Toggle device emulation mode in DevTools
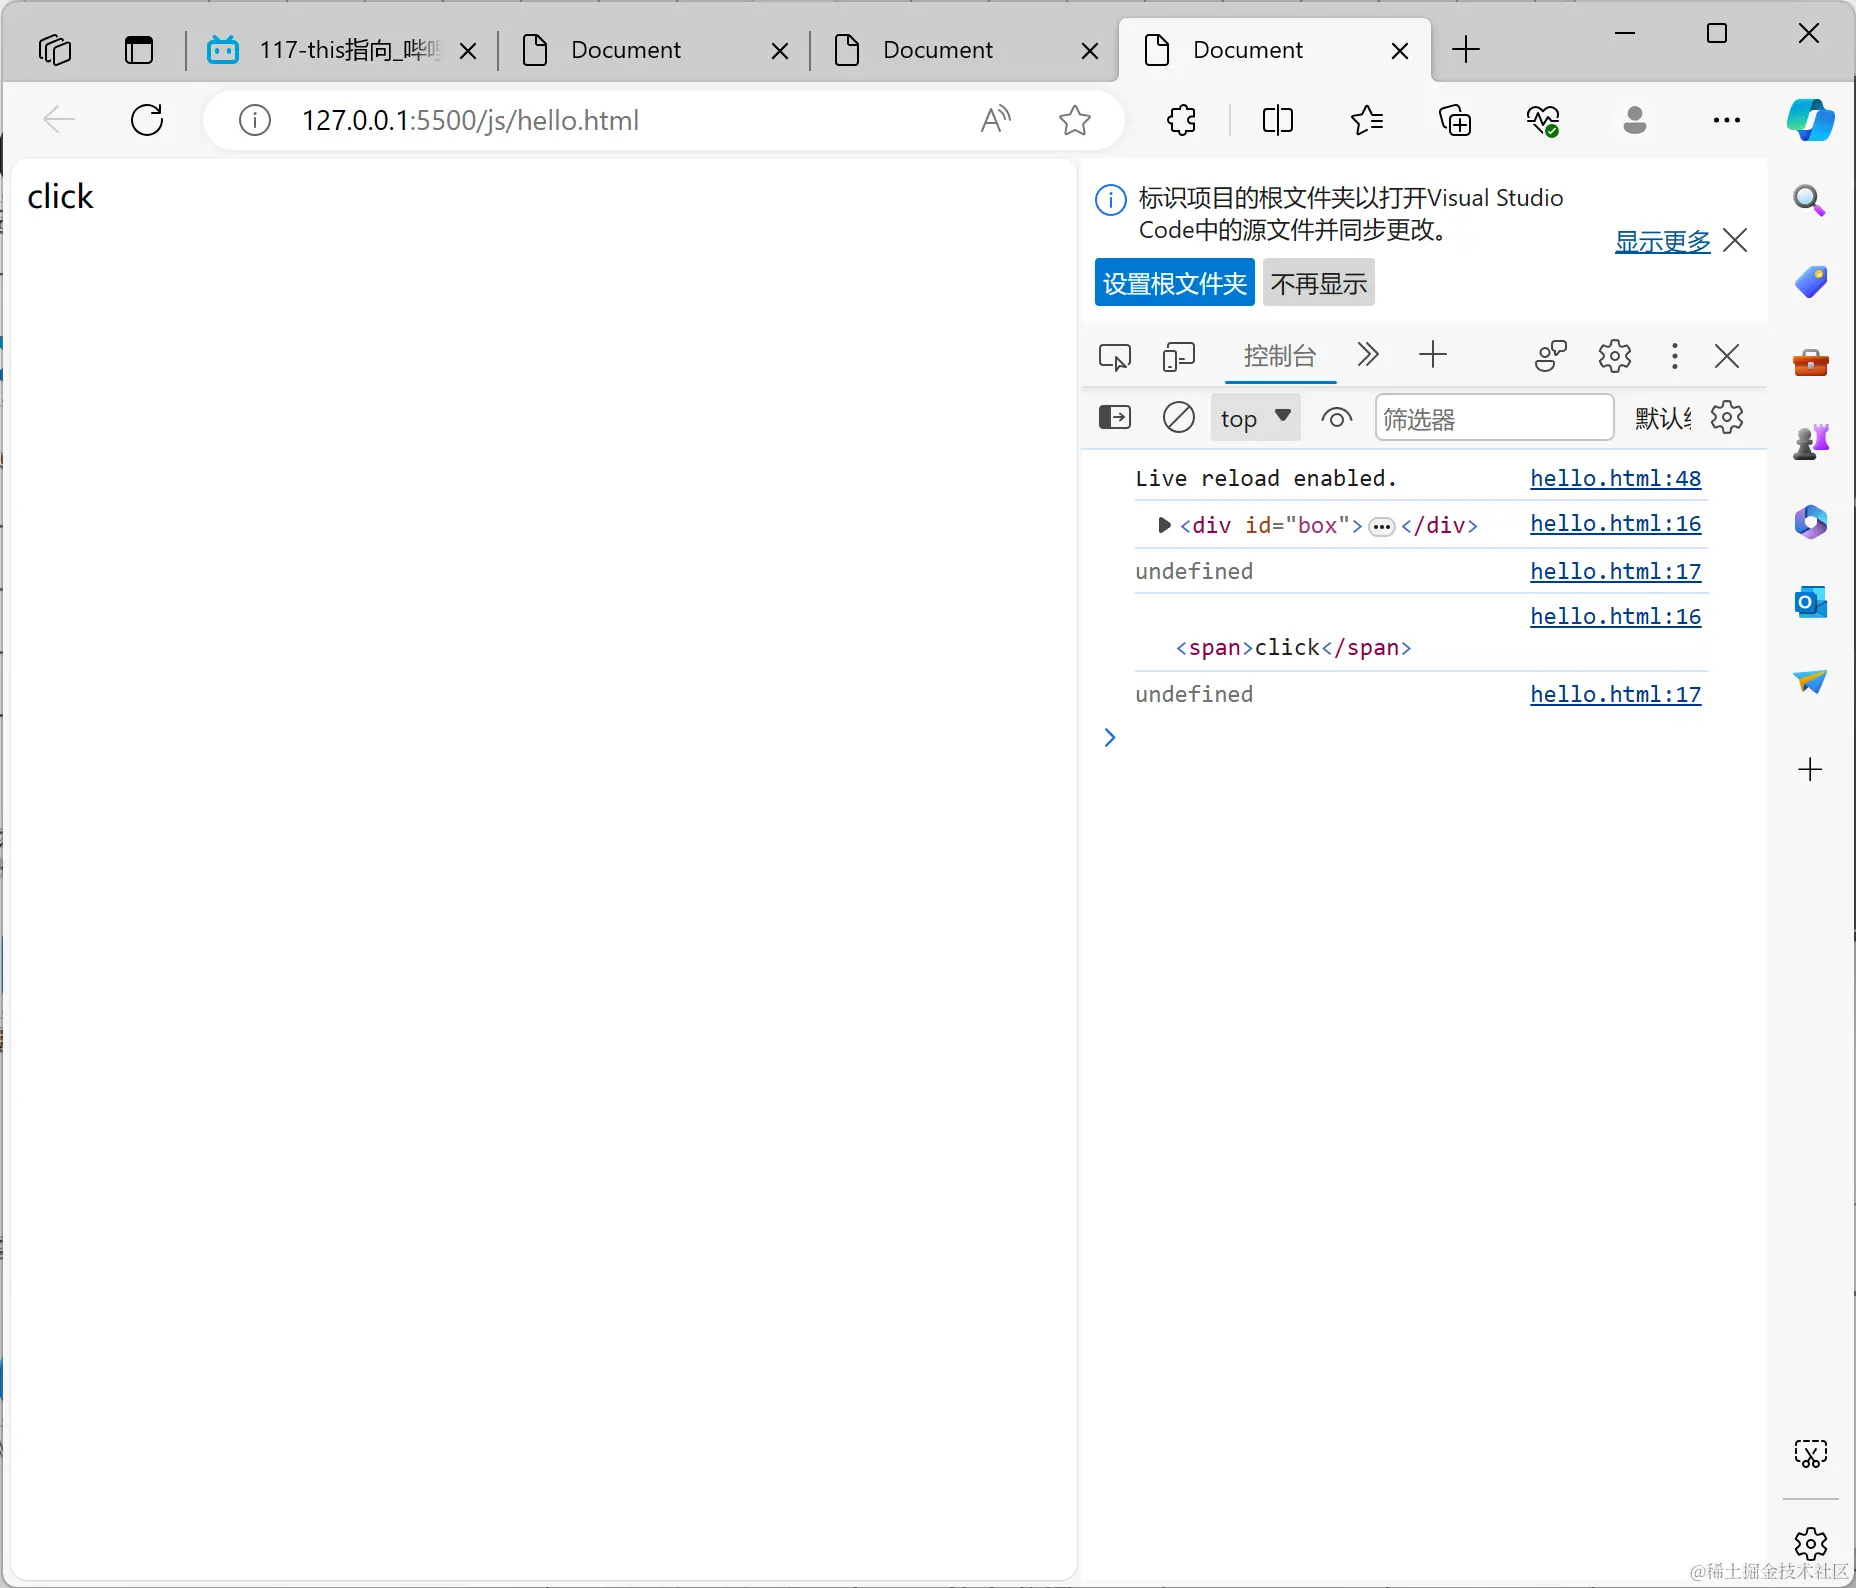 pos(1179,356)
